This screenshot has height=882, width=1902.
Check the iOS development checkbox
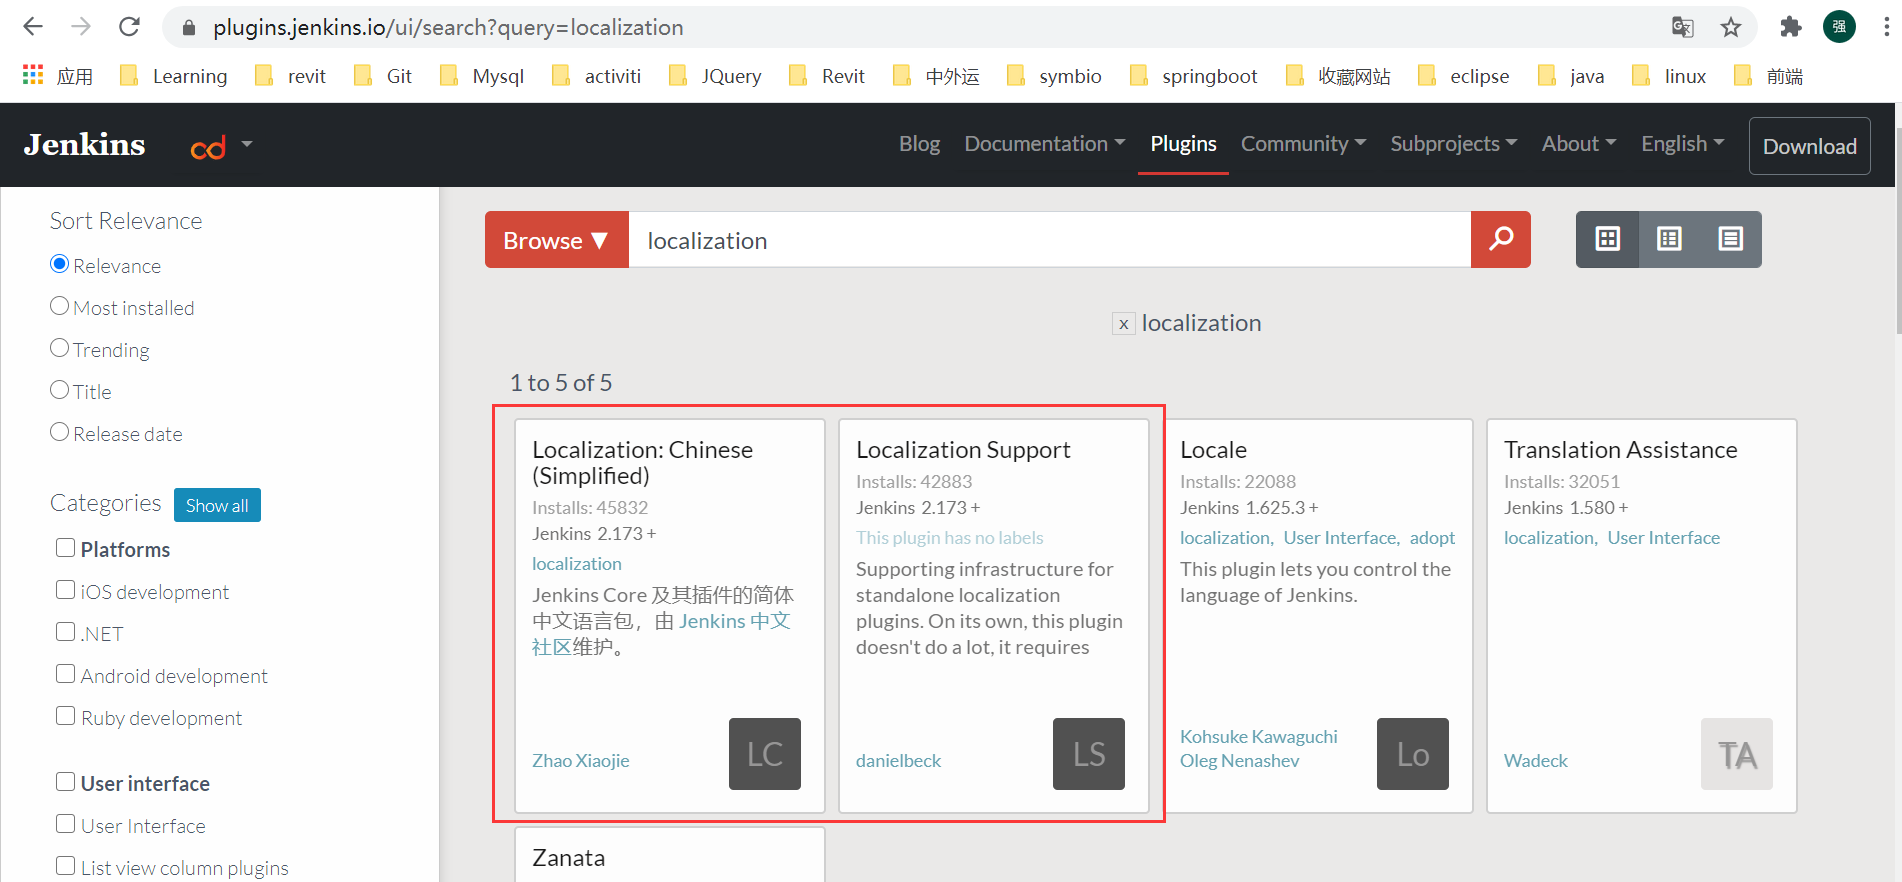click(x=66, y=590)
